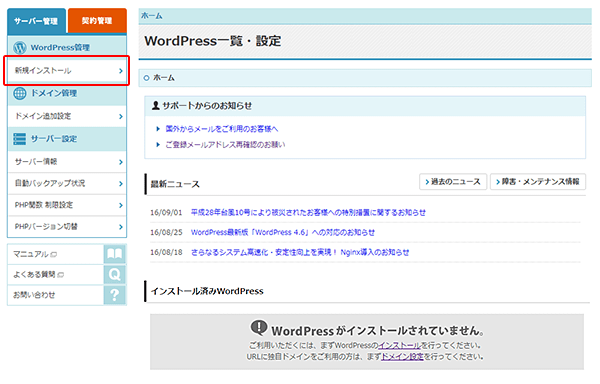
Task: Switch to the サーバー管理 tab
Action: [36, 21]
